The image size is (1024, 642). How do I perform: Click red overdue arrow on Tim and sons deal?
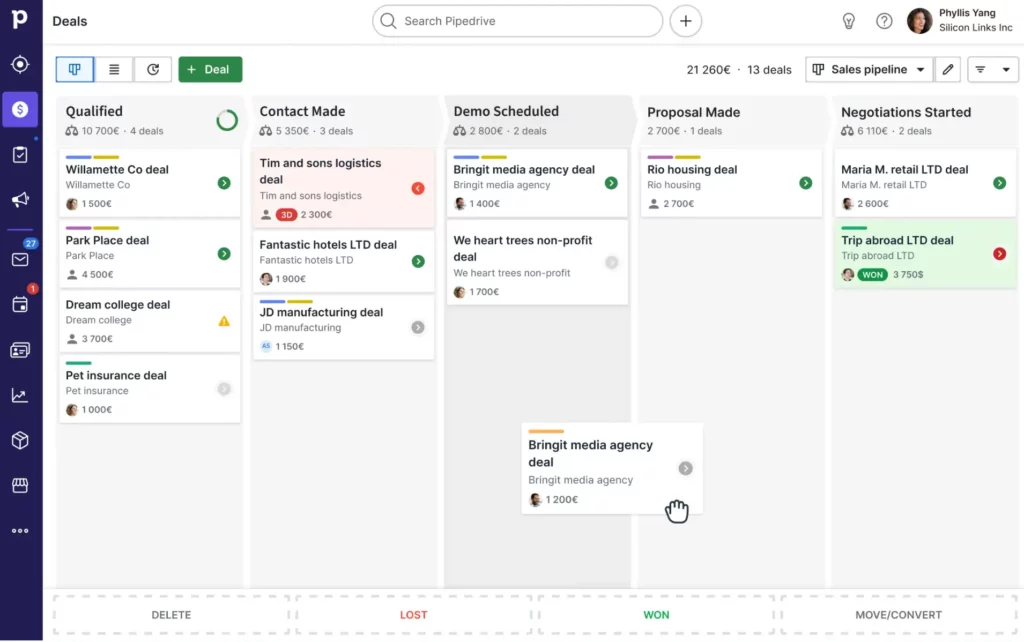click(x=418, y=188)
